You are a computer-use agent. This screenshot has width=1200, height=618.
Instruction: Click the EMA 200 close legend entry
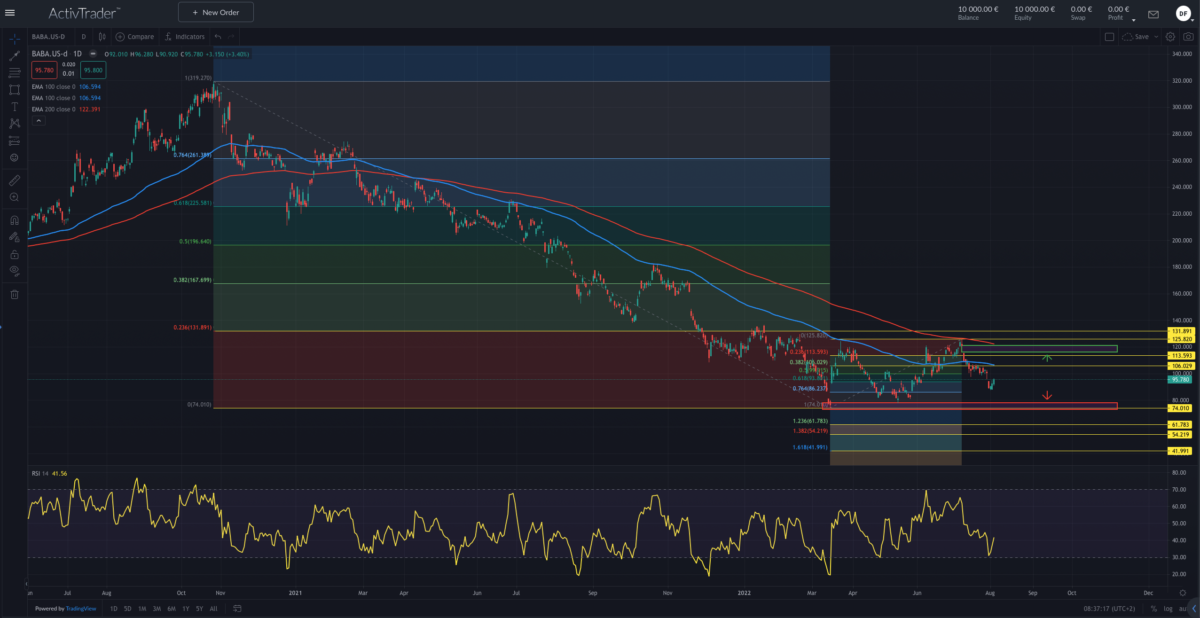tap(66, 109)
